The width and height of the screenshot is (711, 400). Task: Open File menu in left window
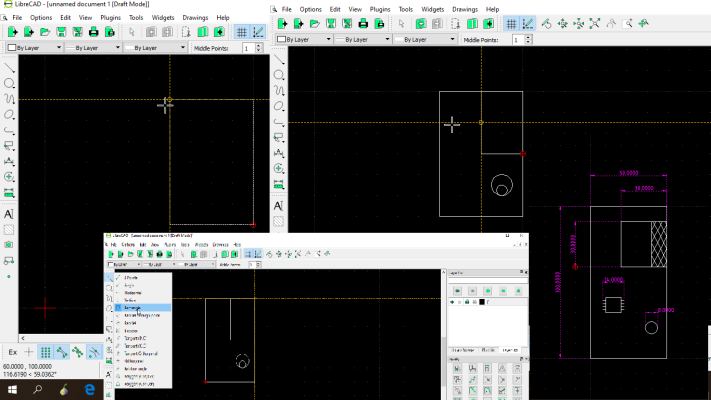coord(17,18)
